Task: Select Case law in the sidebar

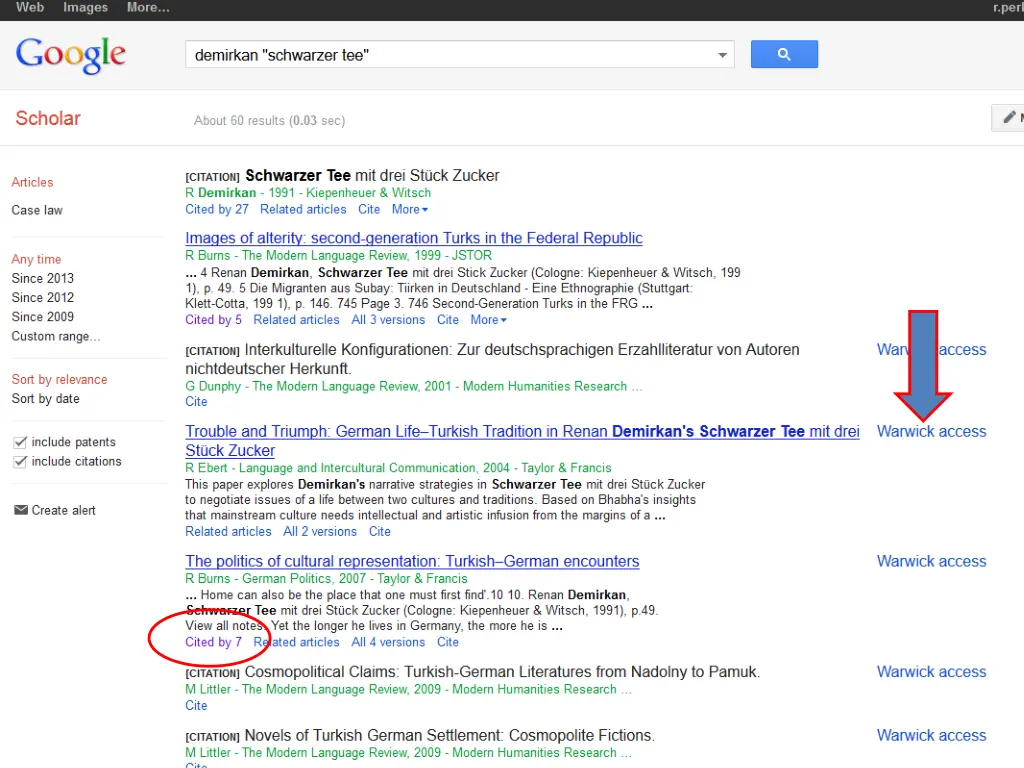Action: 37,210
